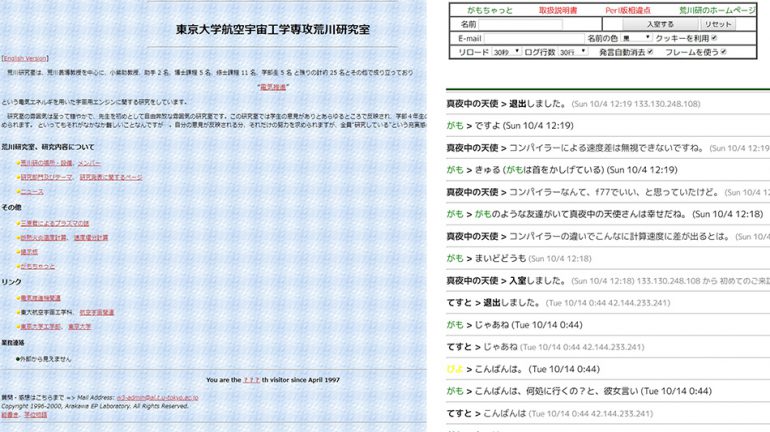The height and width of the screenshot is (432, 770).
Task: Click the がも > まいどうも chat message
Action: [x=519, y=258]
